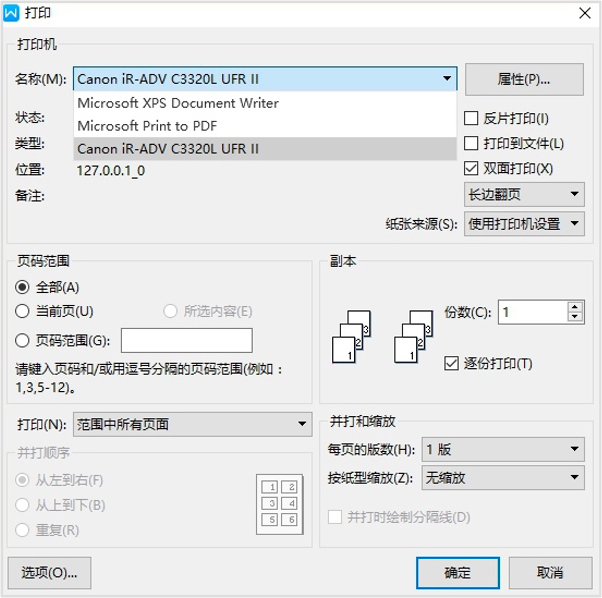Click the page range text box

(x=187, y=340)
